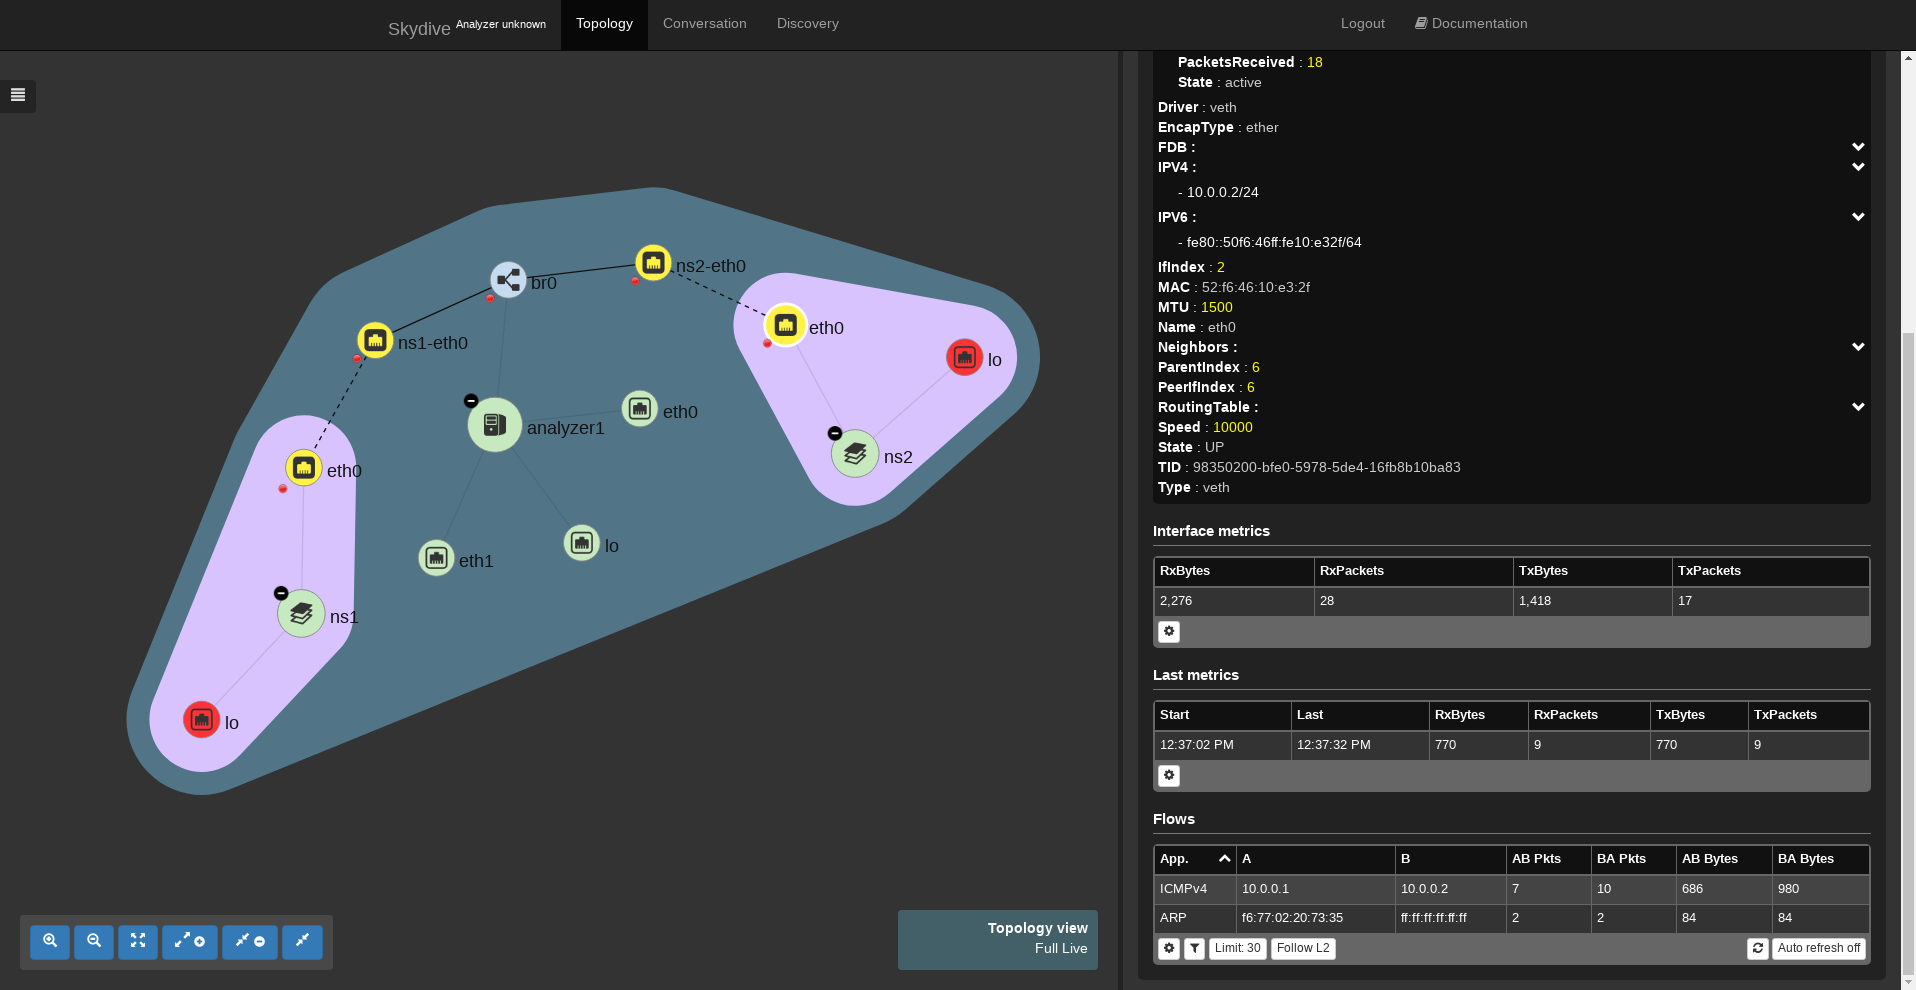The image size is (1916, 990).
Task: Click the MTU value 1500
Action: click(1217, 307)
